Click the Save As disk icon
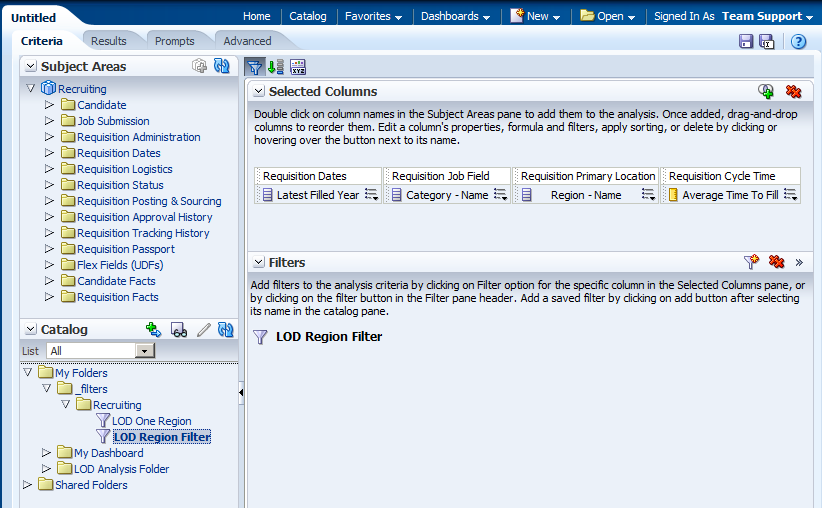 [766, 41]
